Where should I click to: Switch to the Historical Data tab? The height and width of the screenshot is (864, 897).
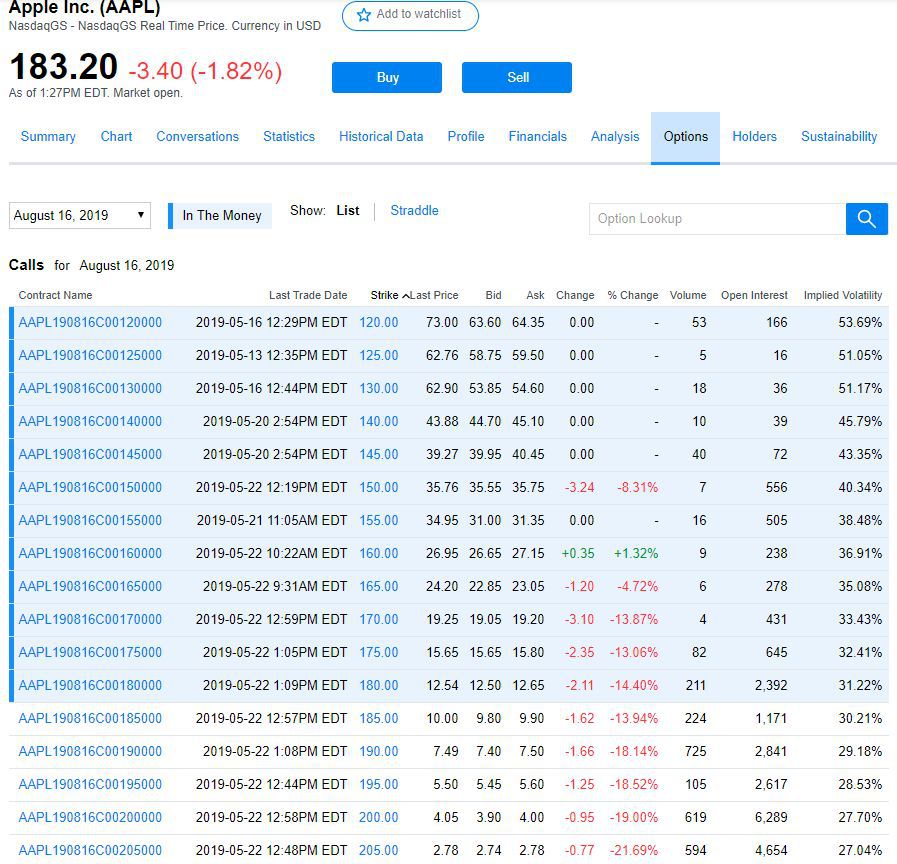pyautogui.click(x=381, y=137)
